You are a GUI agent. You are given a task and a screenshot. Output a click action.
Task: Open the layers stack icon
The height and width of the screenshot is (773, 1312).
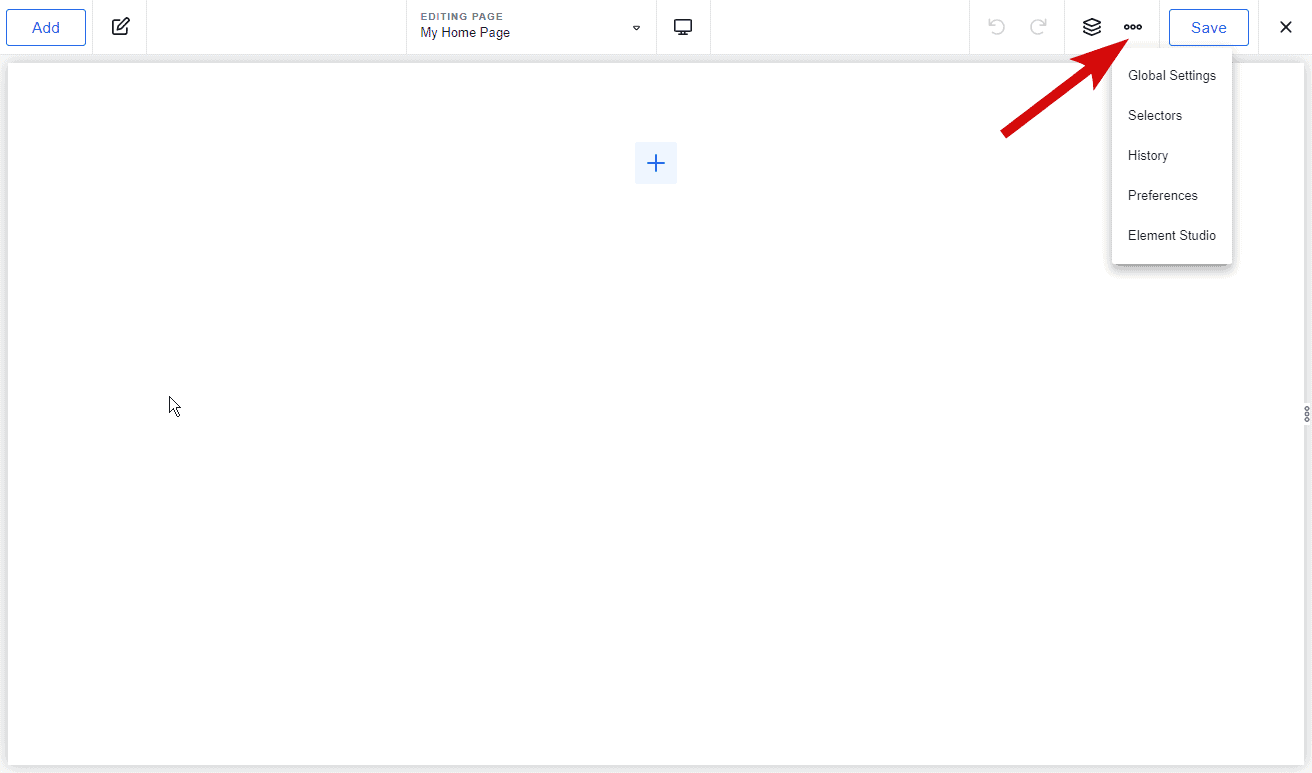point(1092,27)
